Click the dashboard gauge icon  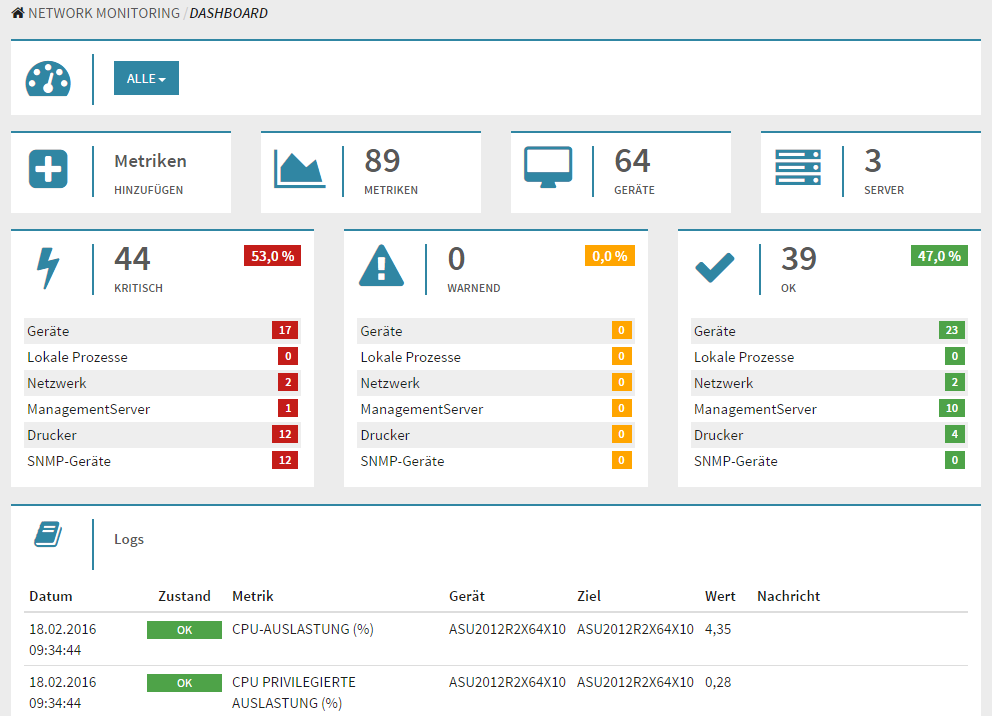[48, 79]
